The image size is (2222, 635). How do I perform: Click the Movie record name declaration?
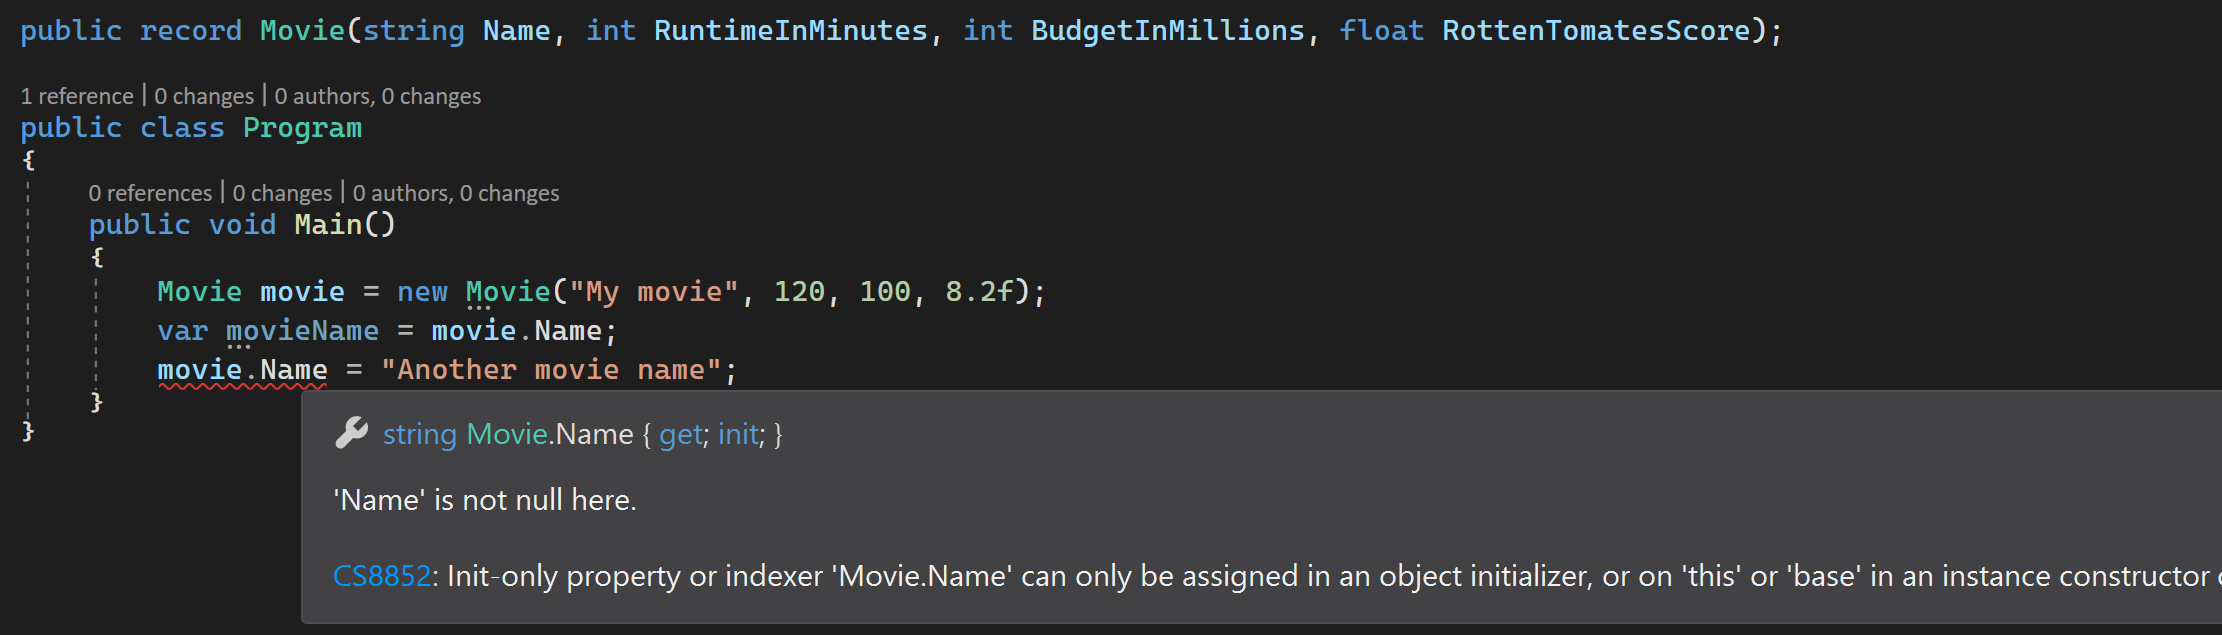pyautogui.click(x=302, y=29)
